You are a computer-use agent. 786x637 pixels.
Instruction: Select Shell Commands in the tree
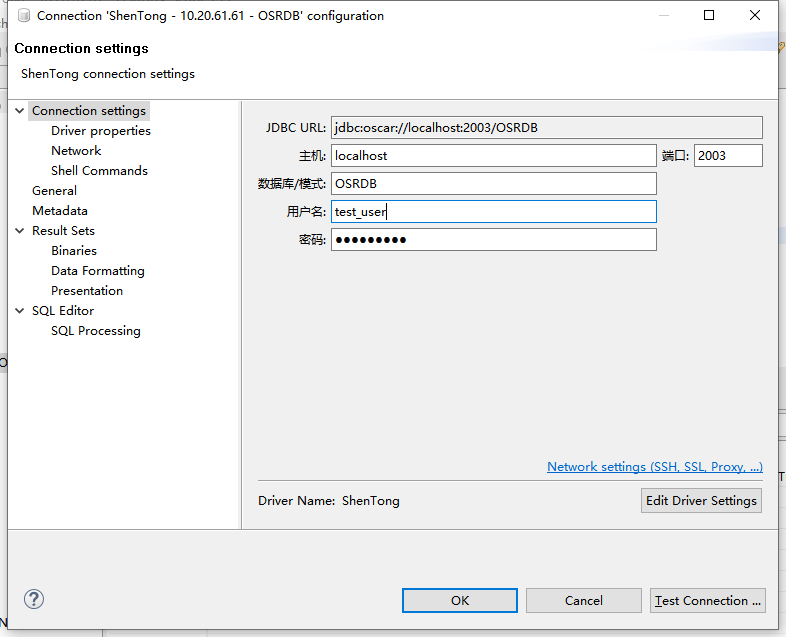click(x=99, y=171)
